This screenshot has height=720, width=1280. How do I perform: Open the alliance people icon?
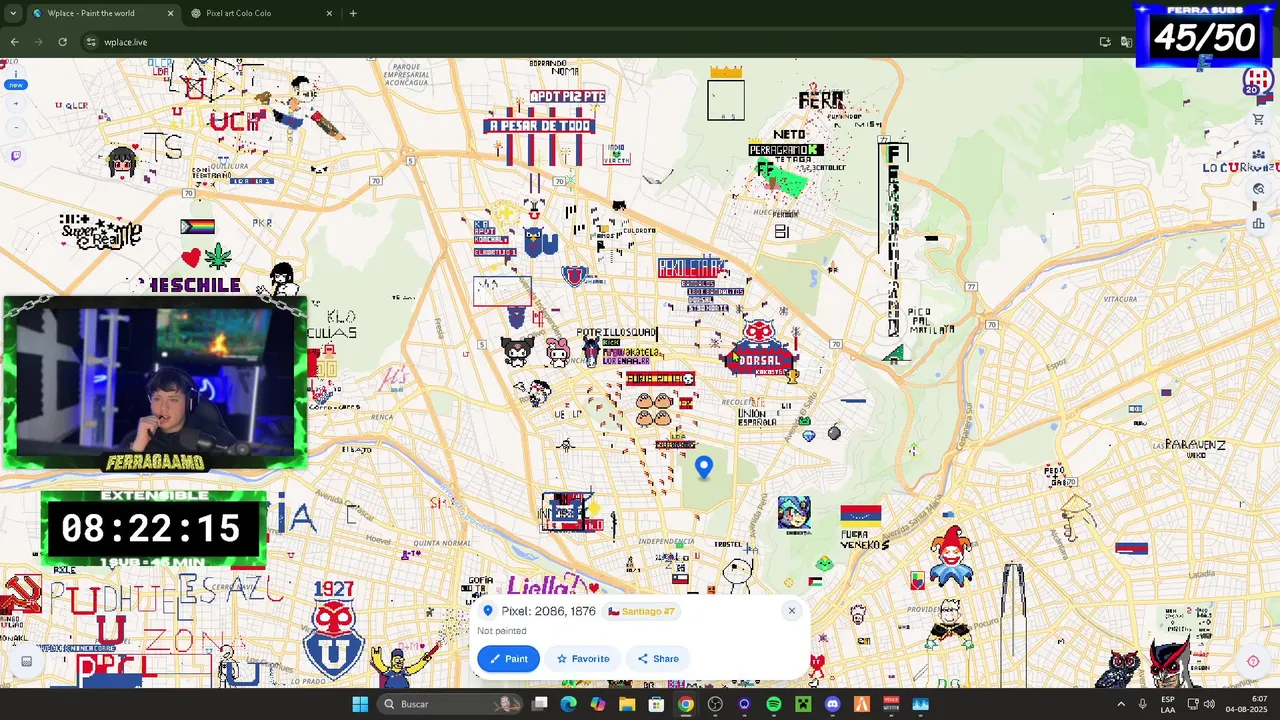click(1258, 155)
